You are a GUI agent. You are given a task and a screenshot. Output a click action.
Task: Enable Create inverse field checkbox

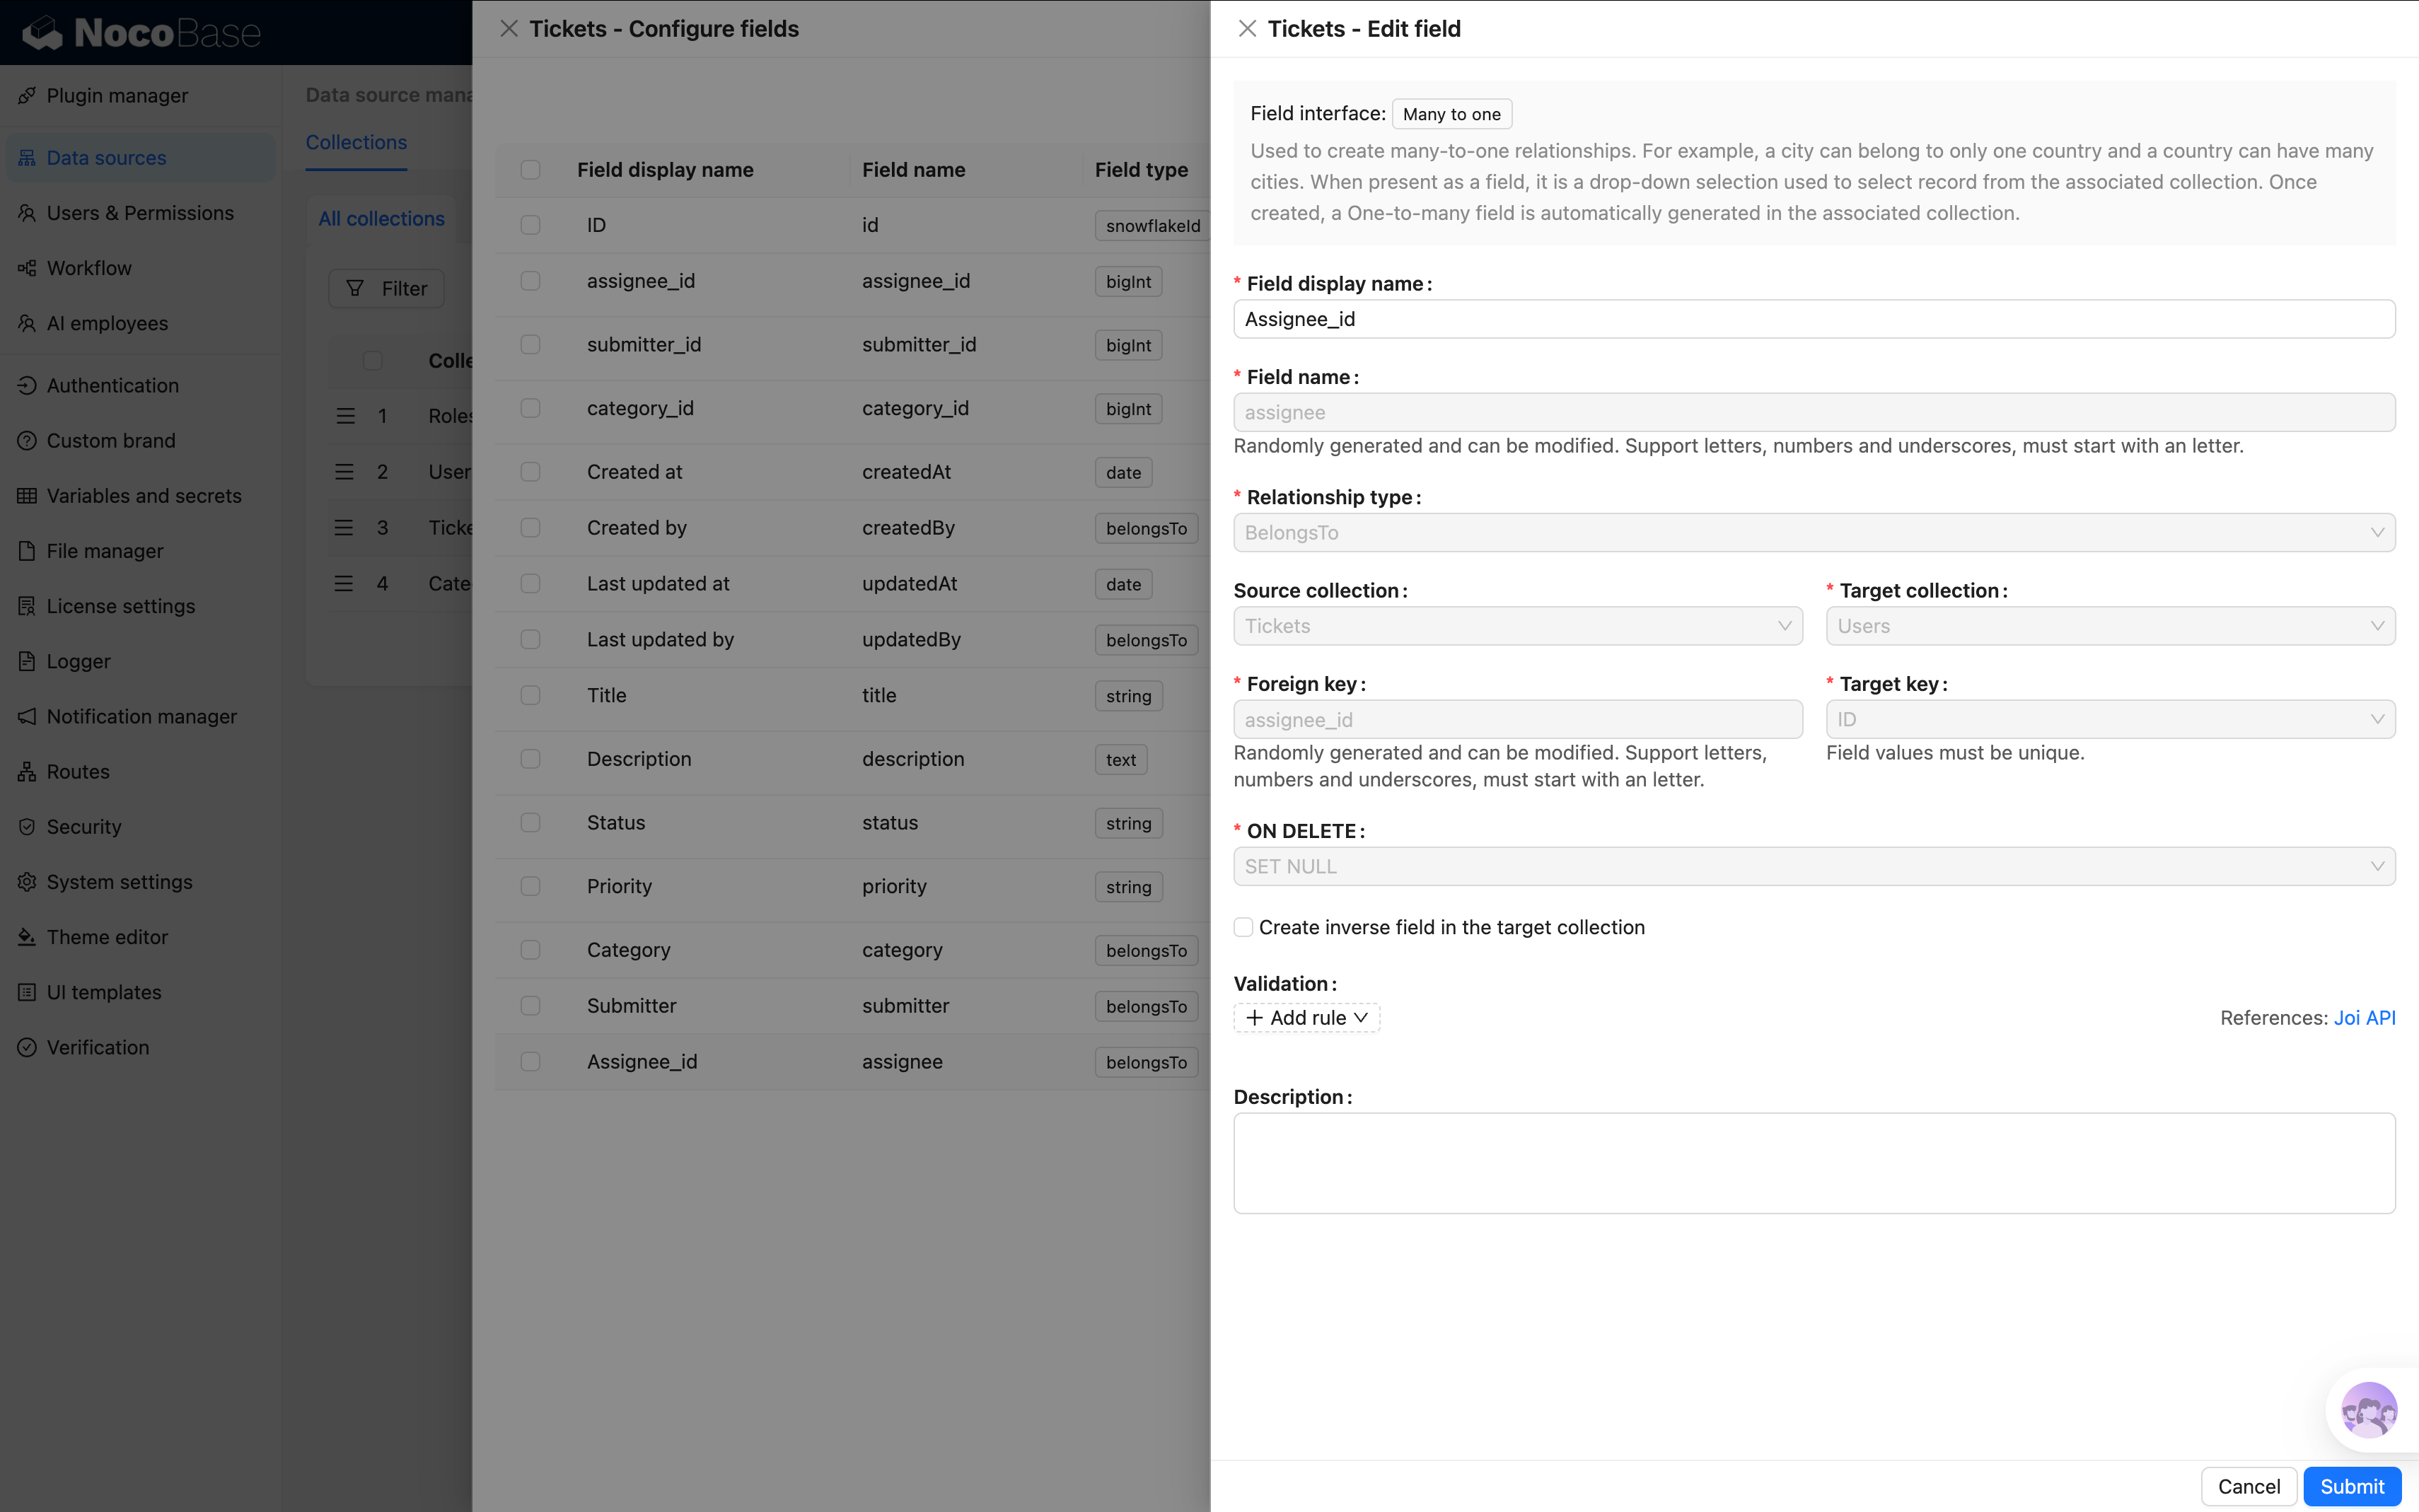click(1243, 927)
